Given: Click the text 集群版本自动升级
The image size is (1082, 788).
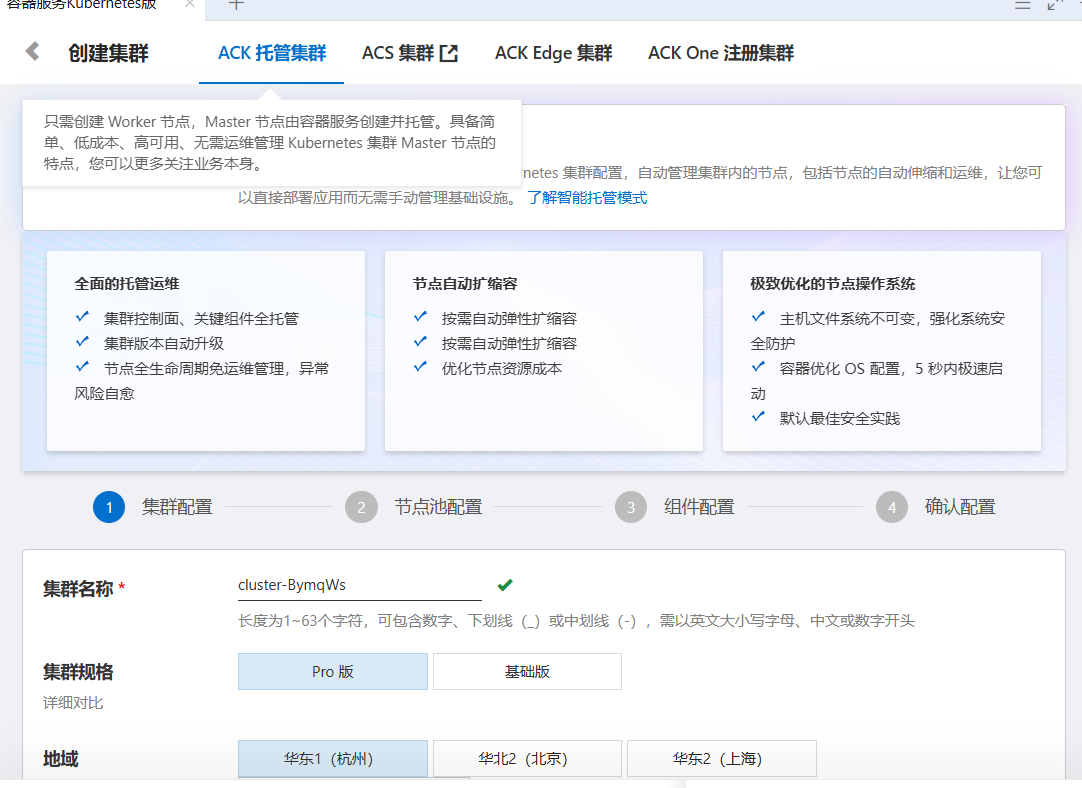Looking at the screenshot, I should 164,344.
